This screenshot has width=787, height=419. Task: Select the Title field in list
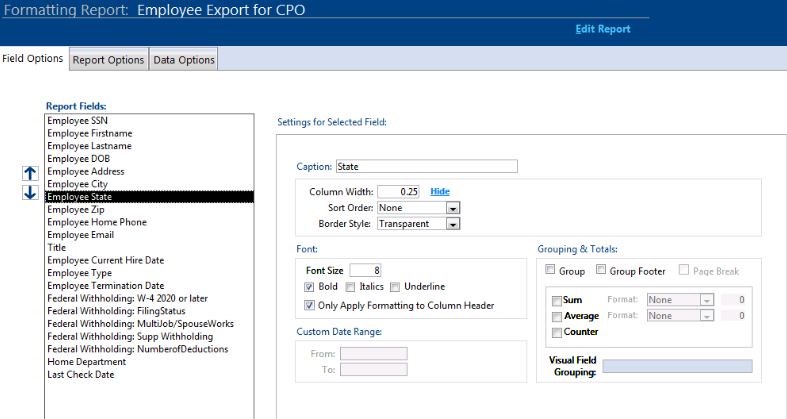point(149,248)
